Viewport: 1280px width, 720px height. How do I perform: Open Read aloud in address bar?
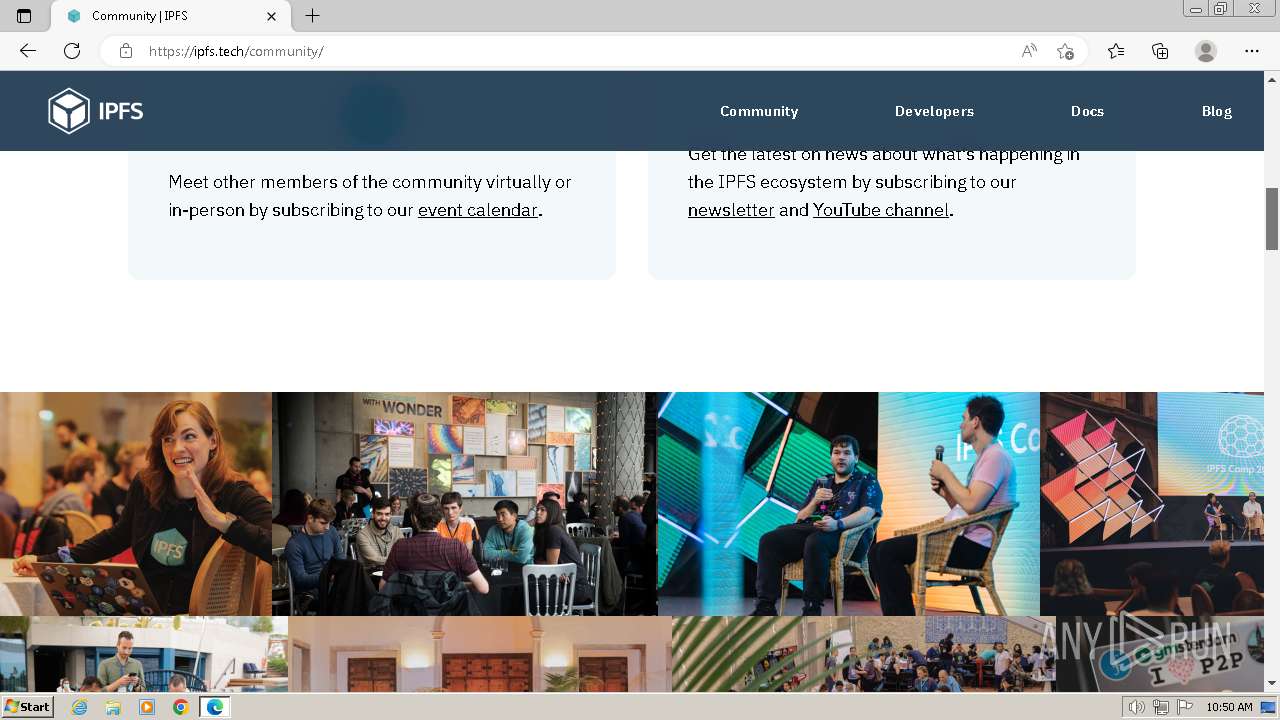tap(1029, 51)
